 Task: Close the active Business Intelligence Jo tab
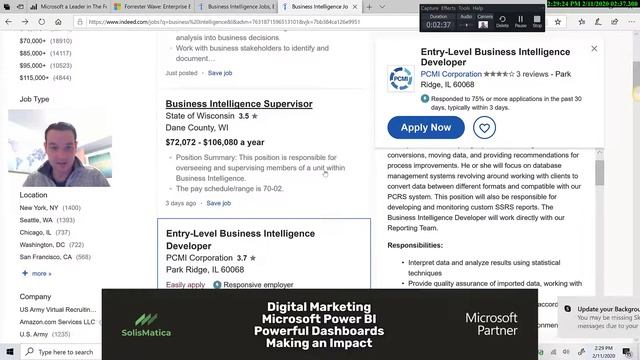(355, 7)
